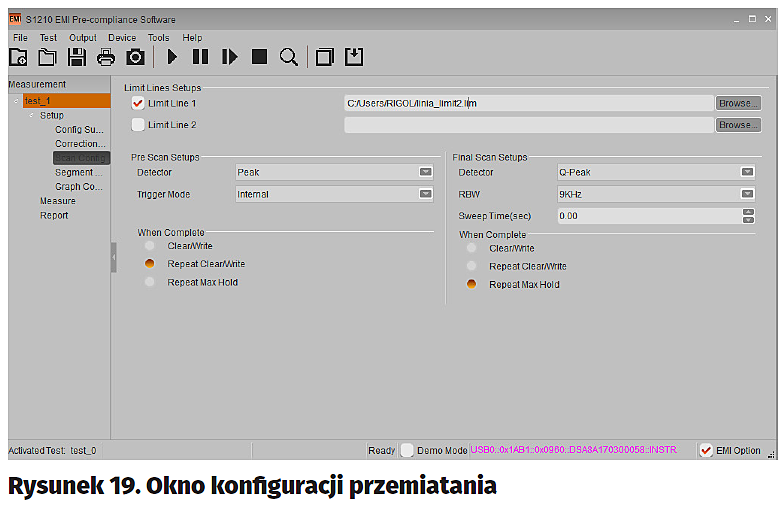The width and height of the screenshot is (784, 507).
Task: Click the save floppy disk icon
Action: point(76,57)
